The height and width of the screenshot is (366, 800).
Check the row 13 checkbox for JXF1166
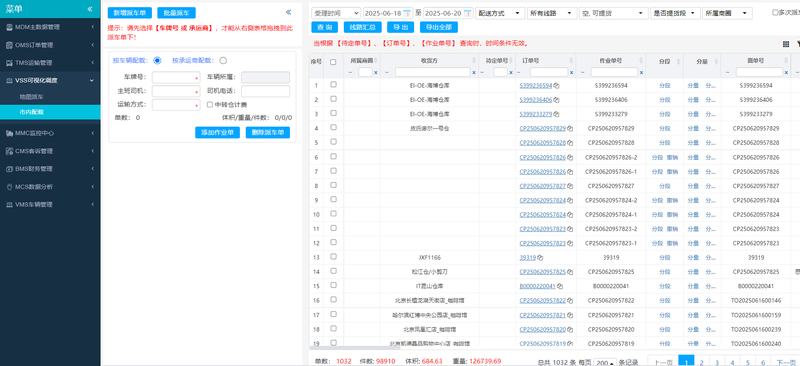[333, 257]
